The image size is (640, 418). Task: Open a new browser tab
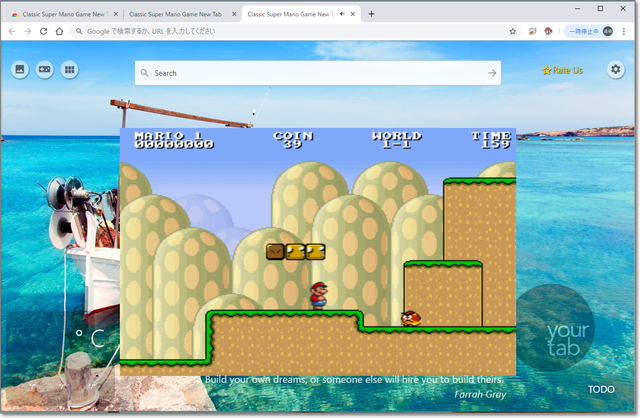pos(372,14)
